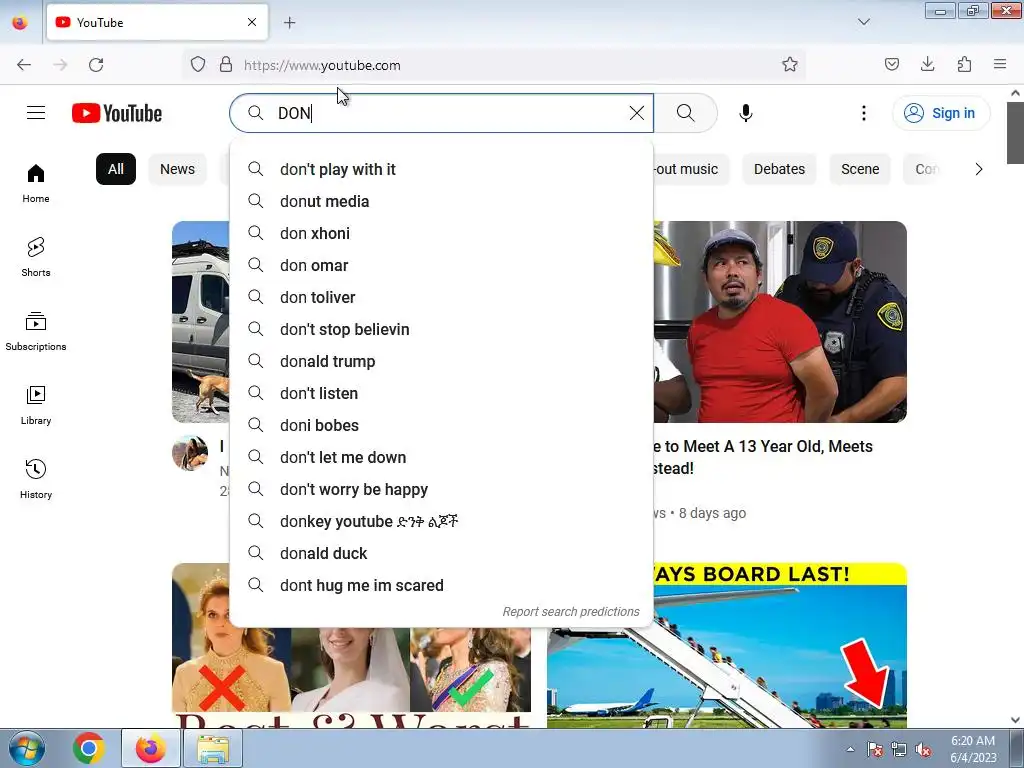Clear the search box with the X
The width and height of the screenshot is (1024, 768).
[637, 113]
